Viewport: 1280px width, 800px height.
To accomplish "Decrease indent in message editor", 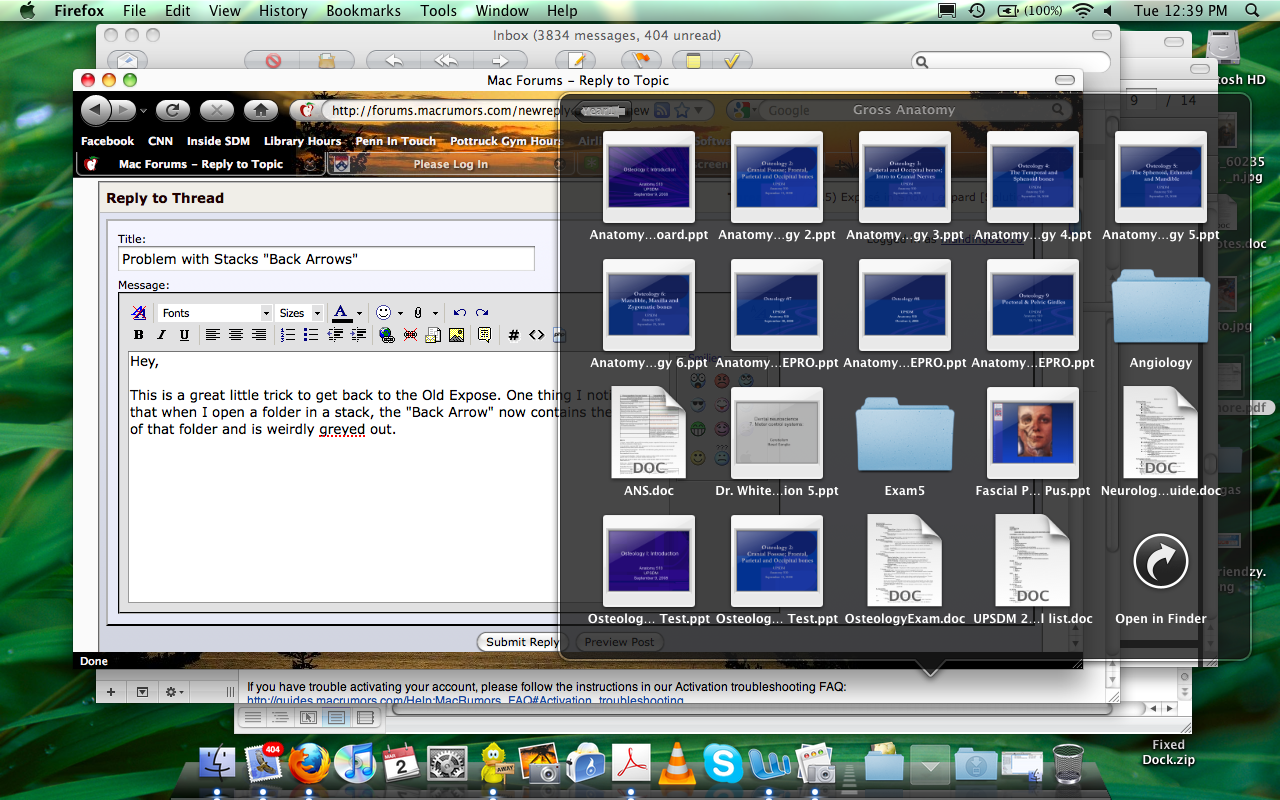I will click(335, 335).
